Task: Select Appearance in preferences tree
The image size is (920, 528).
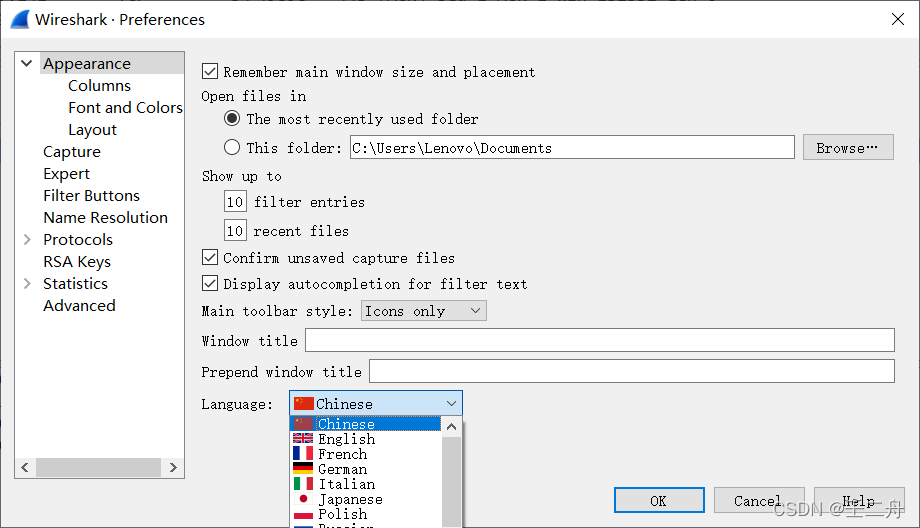Action: [87, 63]
